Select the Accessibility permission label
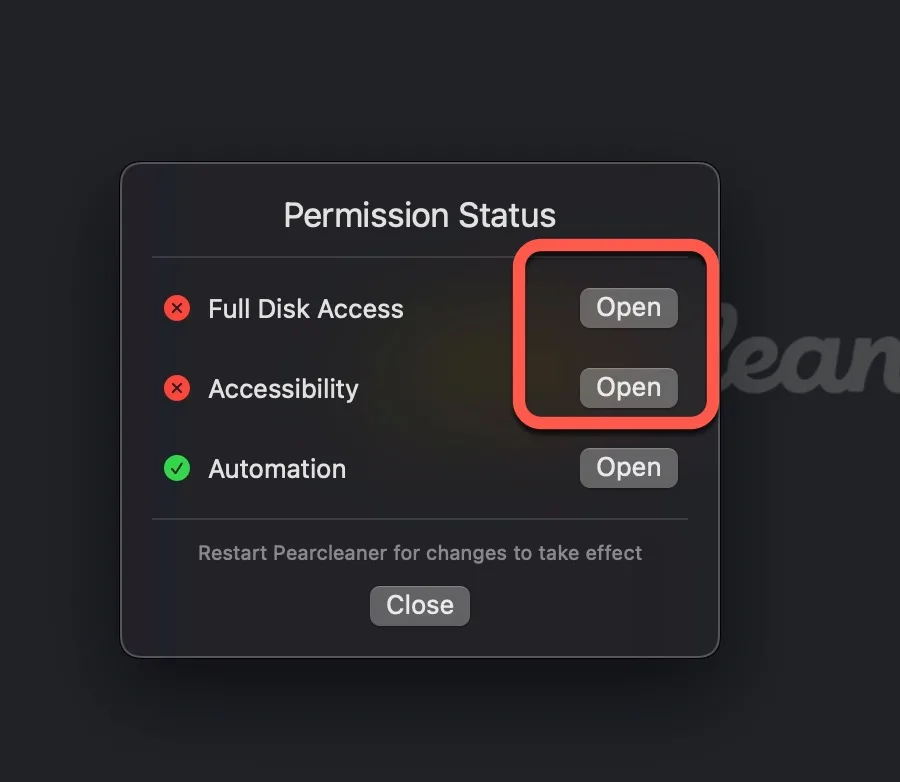This screenshot has width=900, height=782. coord(283,389)
